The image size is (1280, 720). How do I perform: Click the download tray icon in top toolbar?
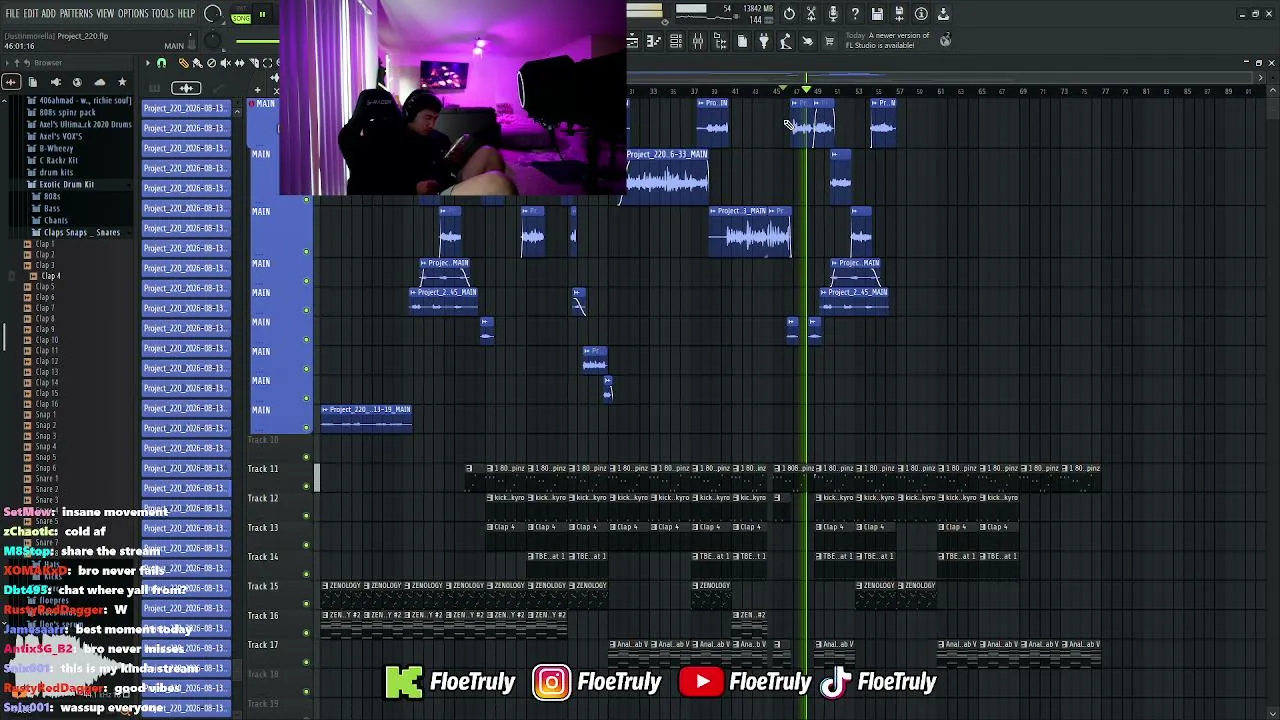[943, 14]
